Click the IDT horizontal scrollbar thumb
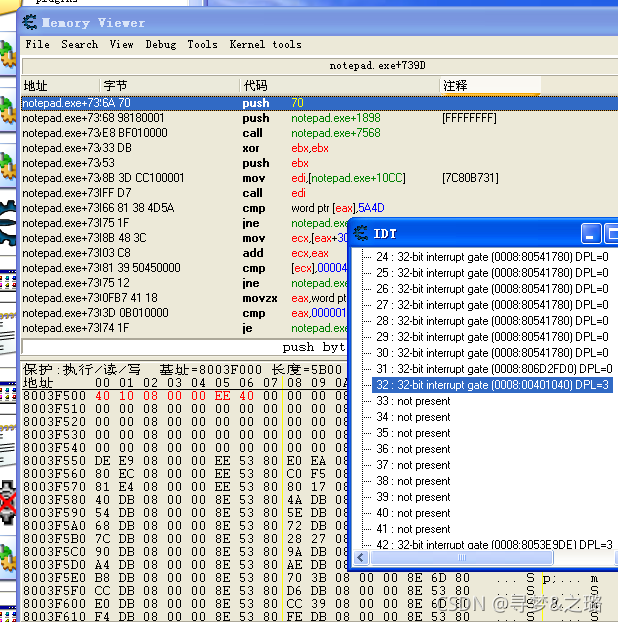This screenshot has height=622, width=618. click(461, 557)
